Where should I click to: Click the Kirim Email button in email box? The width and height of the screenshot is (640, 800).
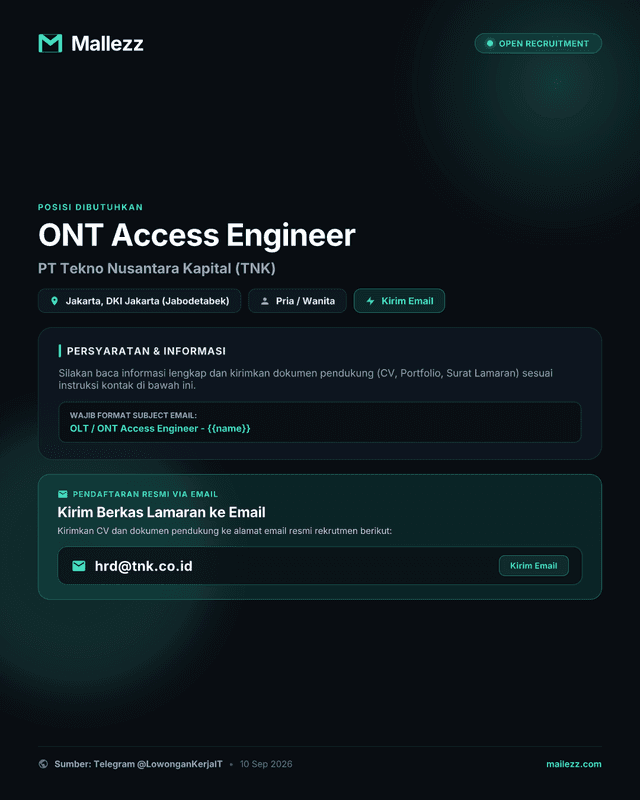533,565
